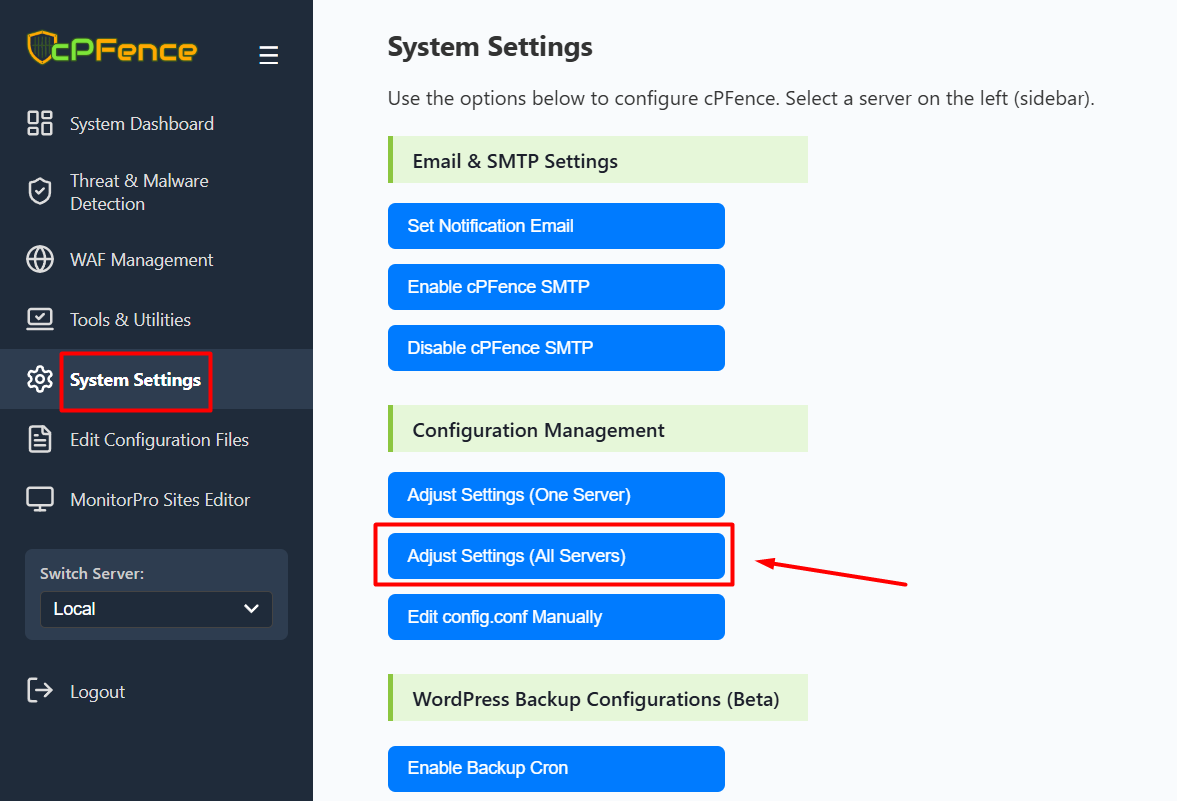Toggle the hamburger sidebar menu
The height and width of the screenshot is (801, 1177).
pos(268,56)
